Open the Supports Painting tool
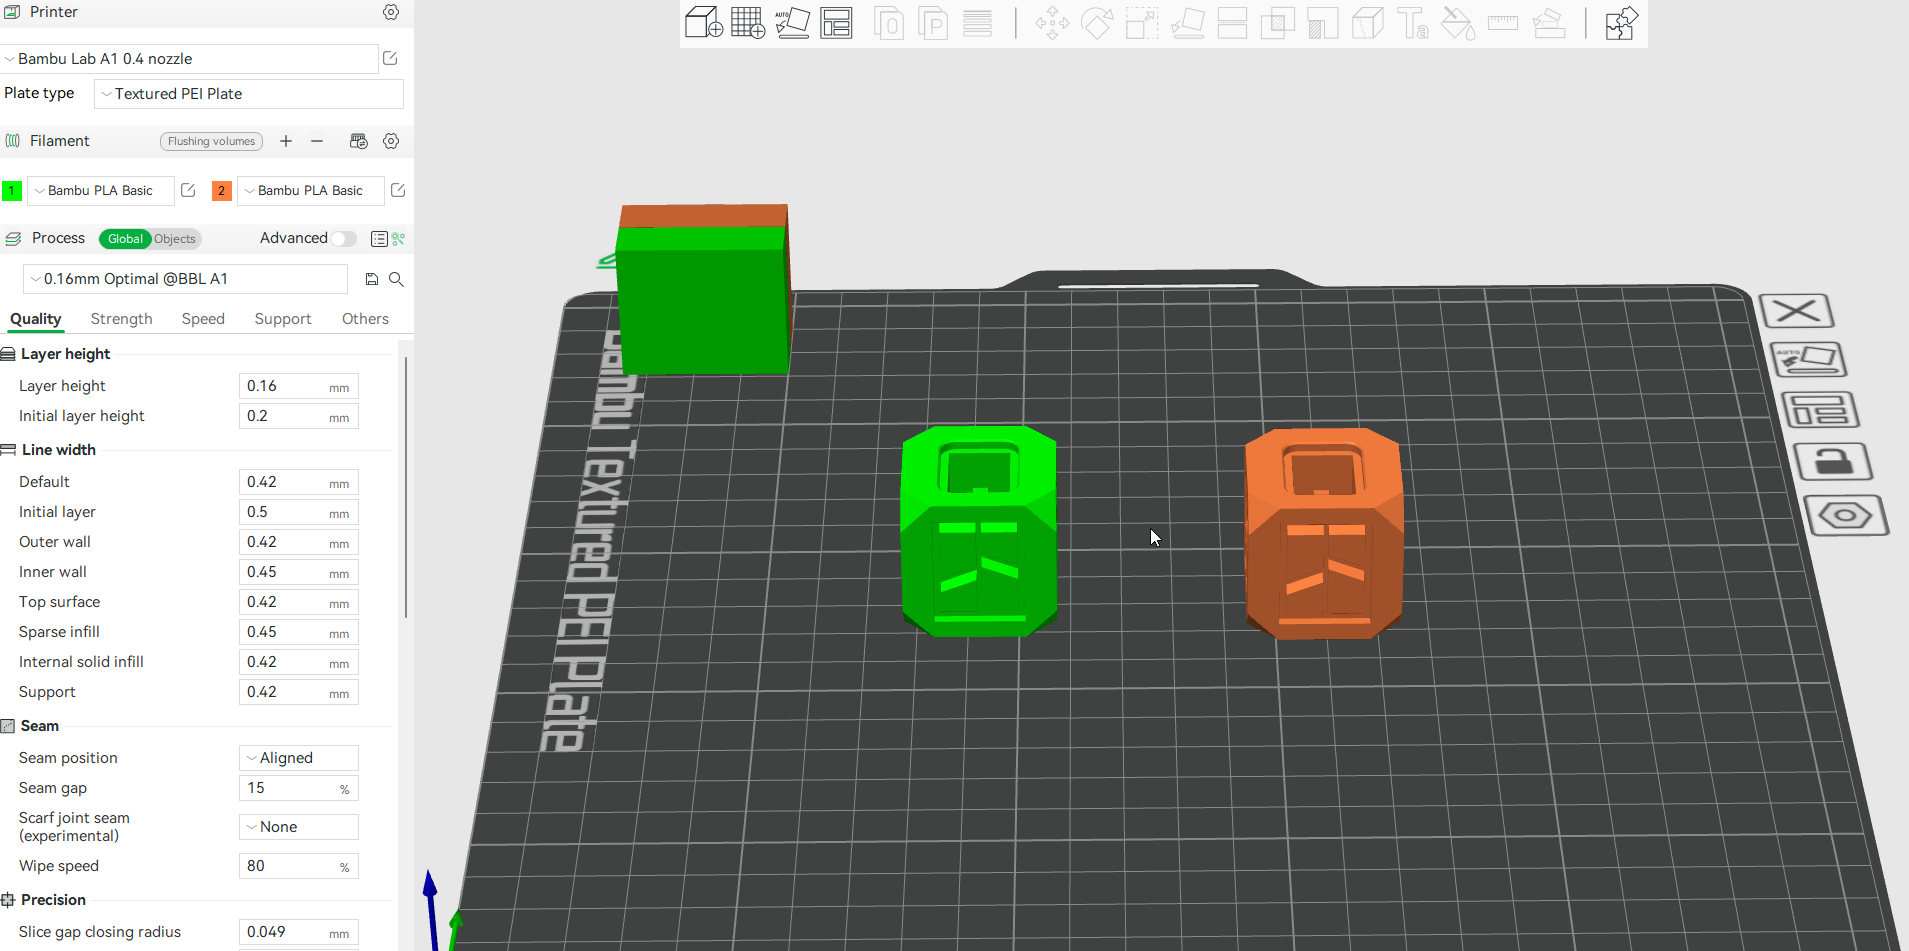 pyautogui.click(x=1322, y=22)
